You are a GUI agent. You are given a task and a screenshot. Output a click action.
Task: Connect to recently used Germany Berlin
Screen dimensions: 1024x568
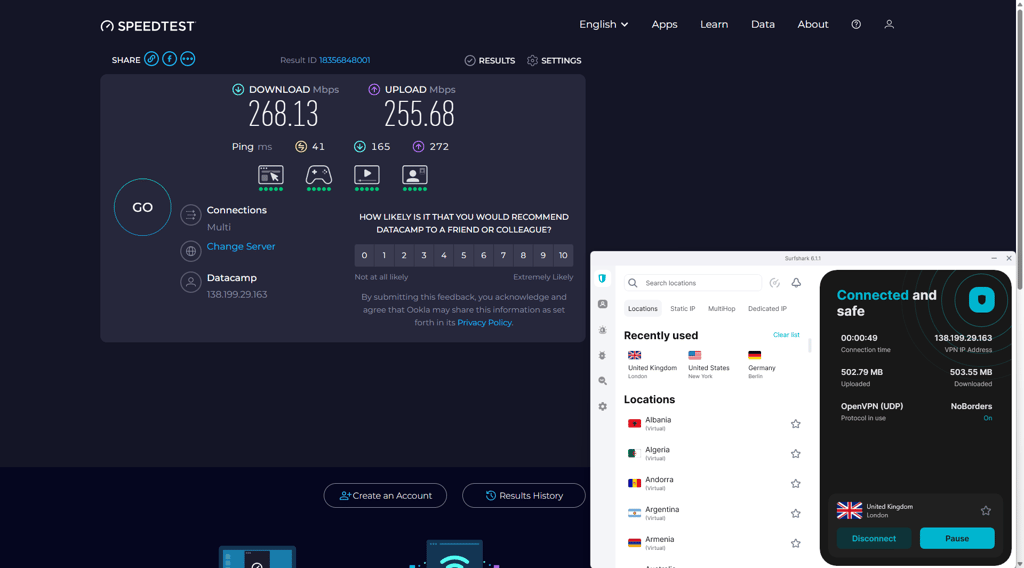[x=761, y=364]
